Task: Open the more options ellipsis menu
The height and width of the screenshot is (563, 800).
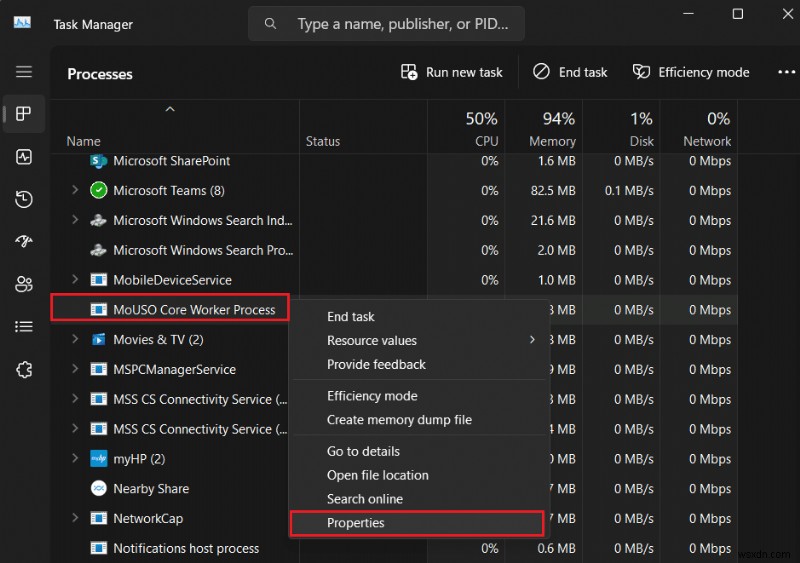Action: click(786, 72)
